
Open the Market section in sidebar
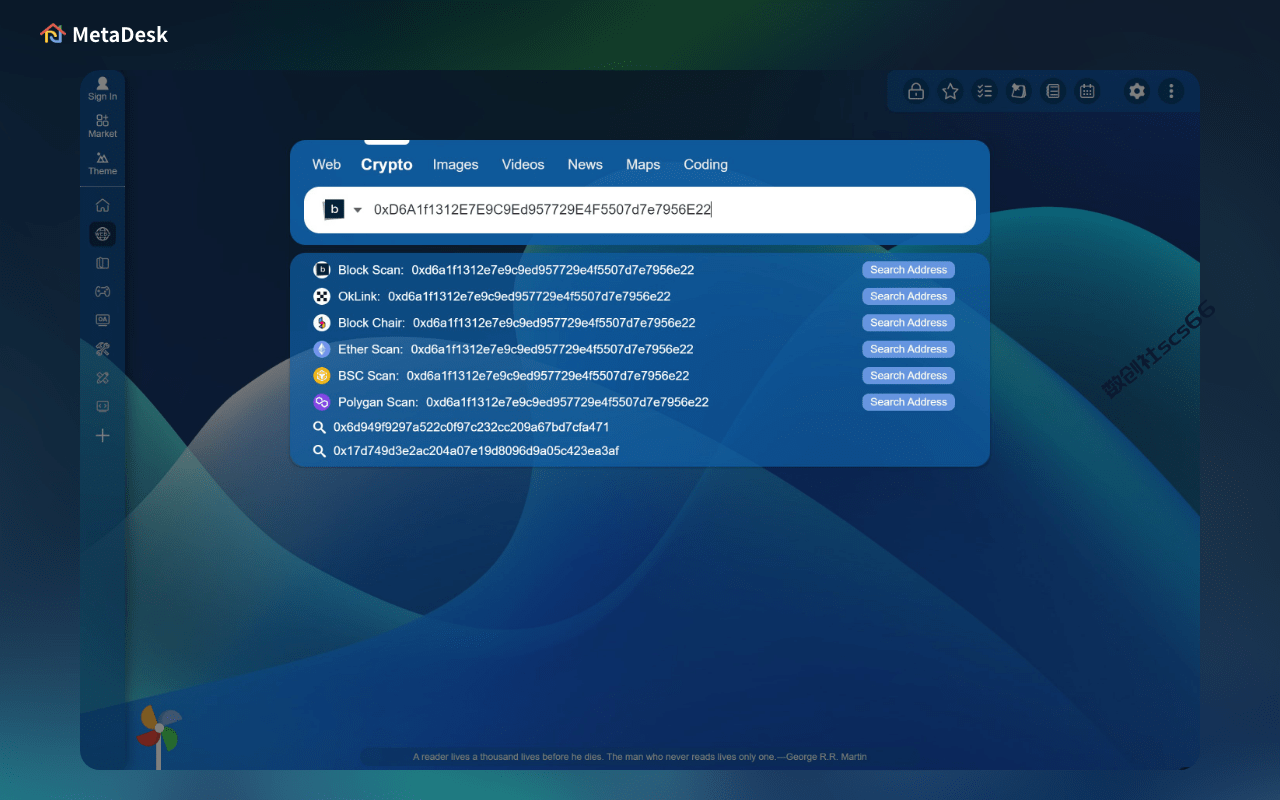coord(102,125)
